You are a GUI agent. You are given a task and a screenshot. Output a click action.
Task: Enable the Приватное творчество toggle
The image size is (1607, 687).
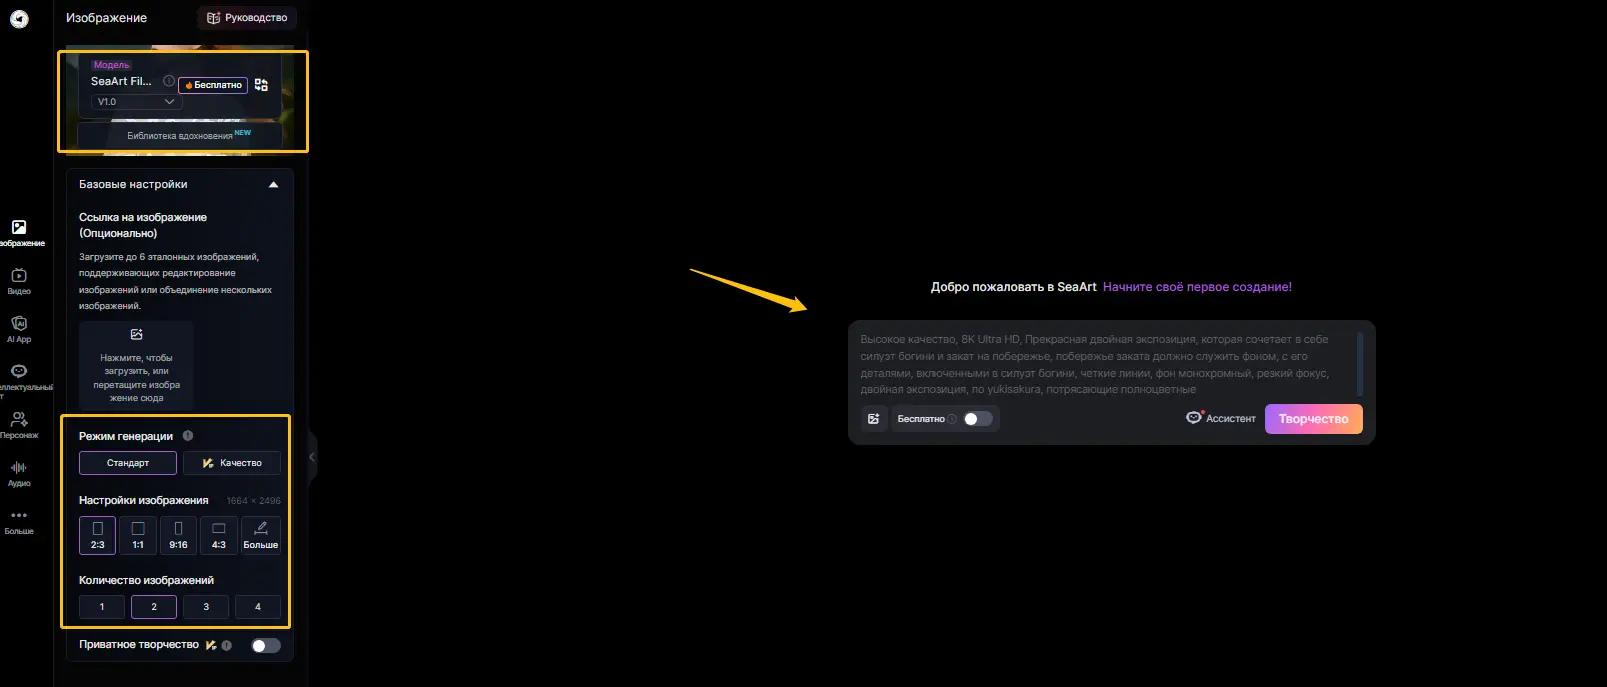(265, 645)
